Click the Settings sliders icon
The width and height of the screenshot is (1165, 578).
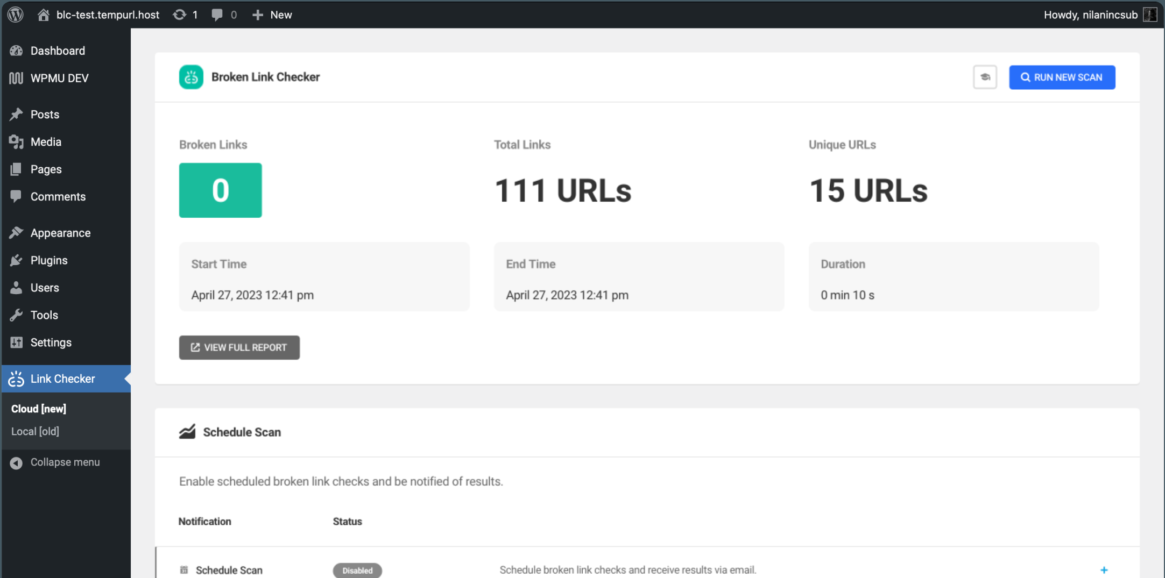point(16,342)
